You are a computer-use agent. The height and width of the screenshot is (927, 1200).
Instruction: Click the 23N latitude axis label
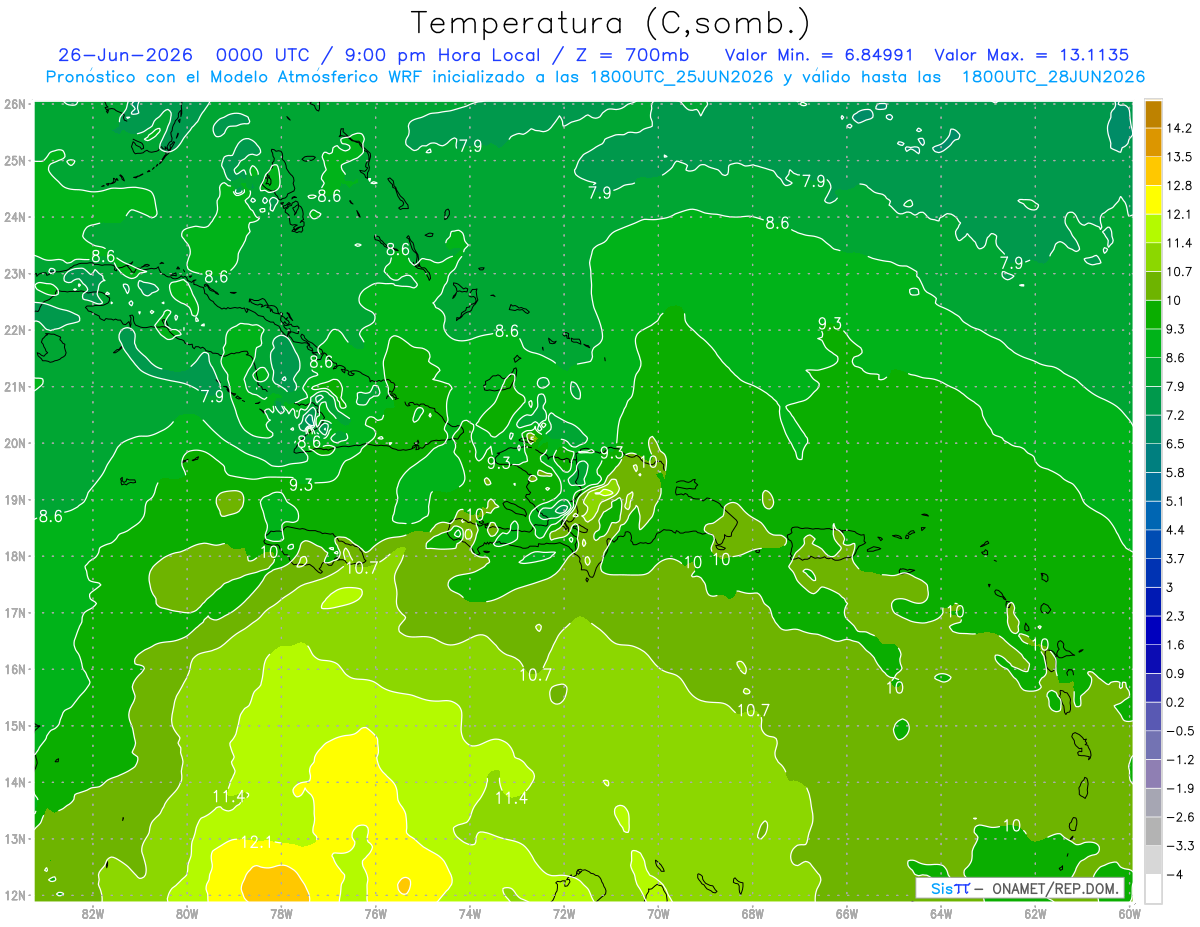click(x=14, y=273)
